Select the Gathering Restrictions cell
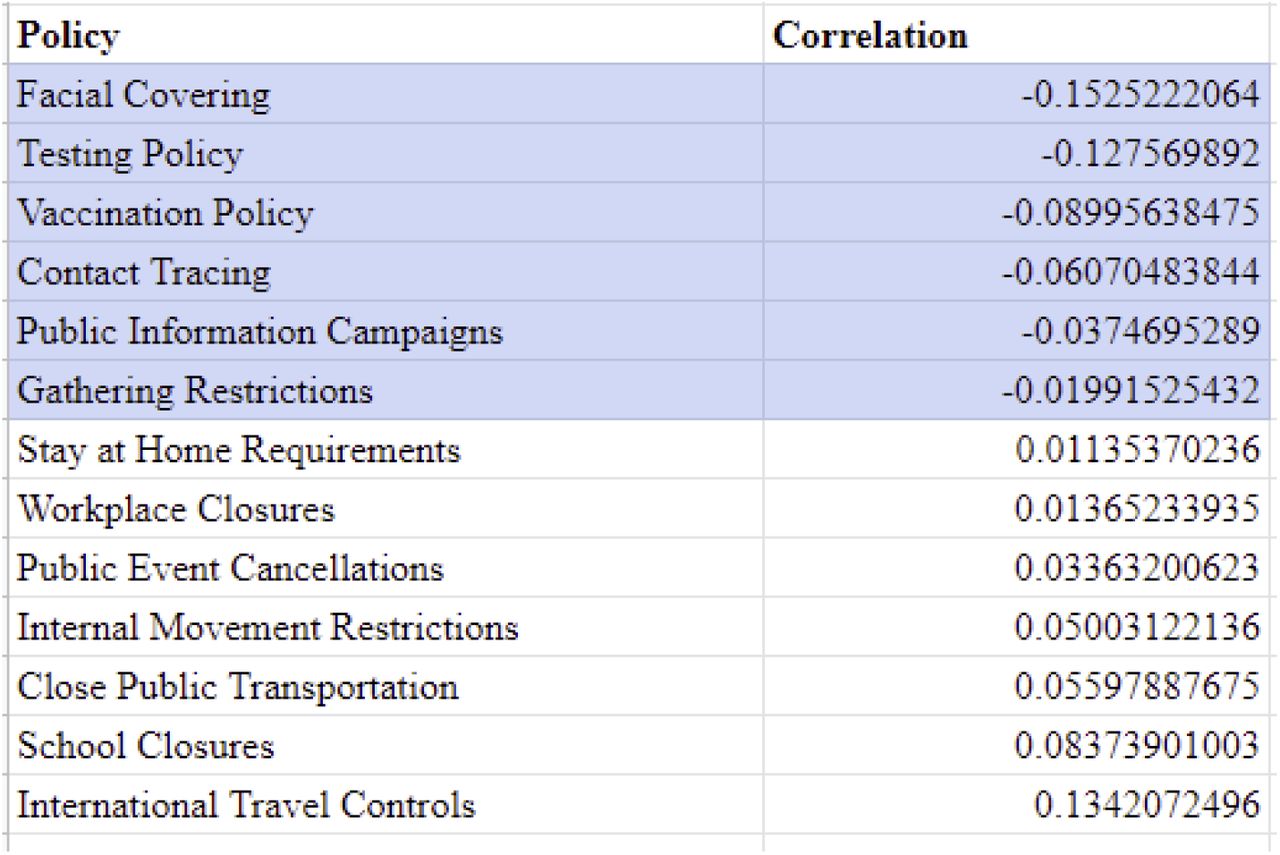Viewport: 1280px width, 855px height. (386, 390)
